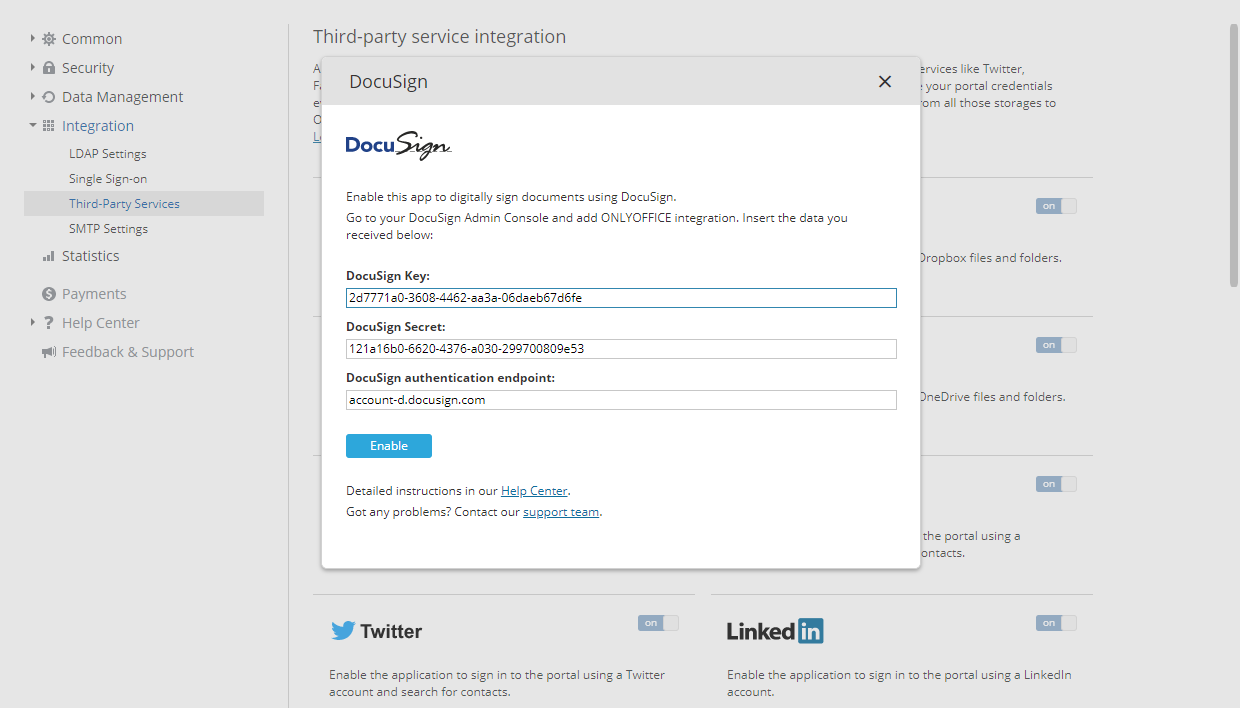Toggle the OneDrive integration switch
This screenshot has width=1240, height=708.
[1056, 345]
